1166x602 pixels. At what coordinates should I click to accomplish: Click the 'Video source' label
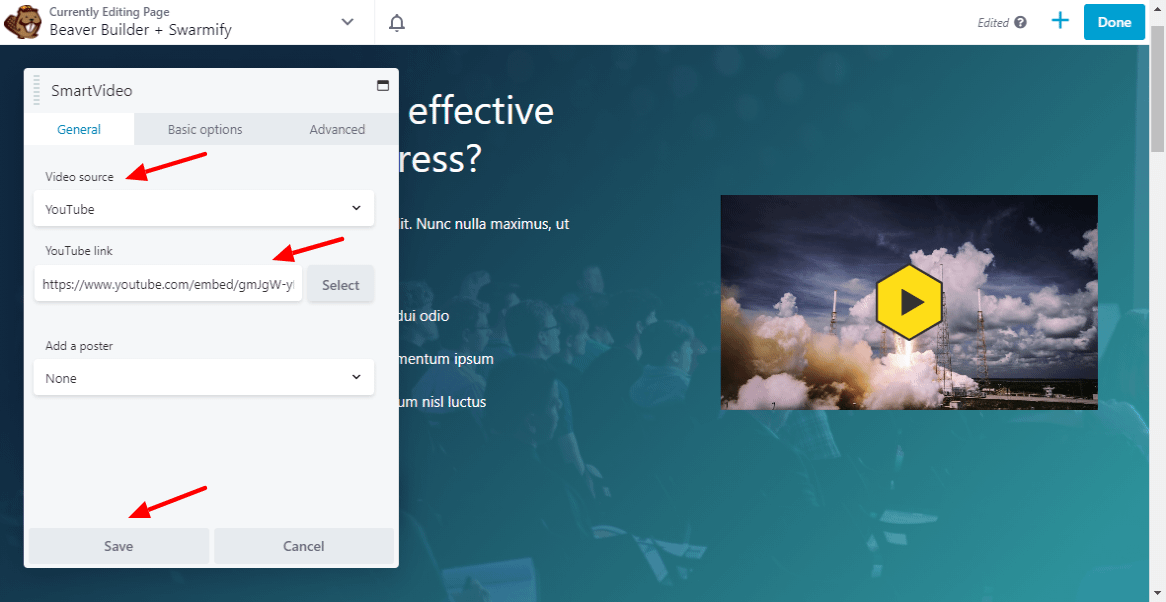coord(80,177)
